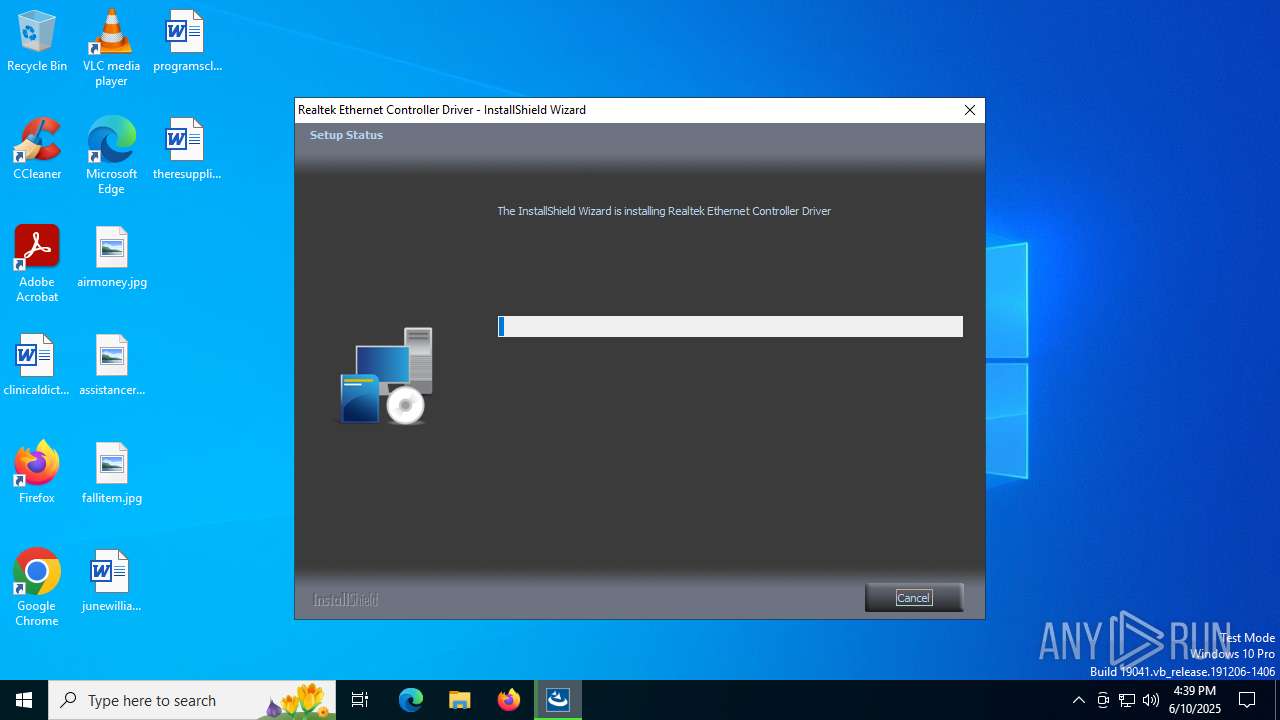
Task: Click the InstallShield installer taskbar button
Action: 558,700
